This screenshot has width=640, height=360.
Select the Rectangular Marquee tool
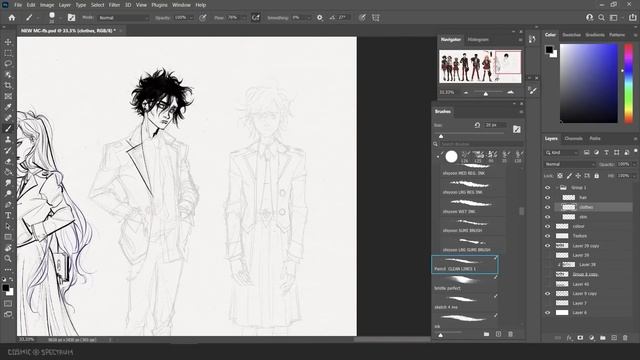pyautogui.click(x=8, y=53)
